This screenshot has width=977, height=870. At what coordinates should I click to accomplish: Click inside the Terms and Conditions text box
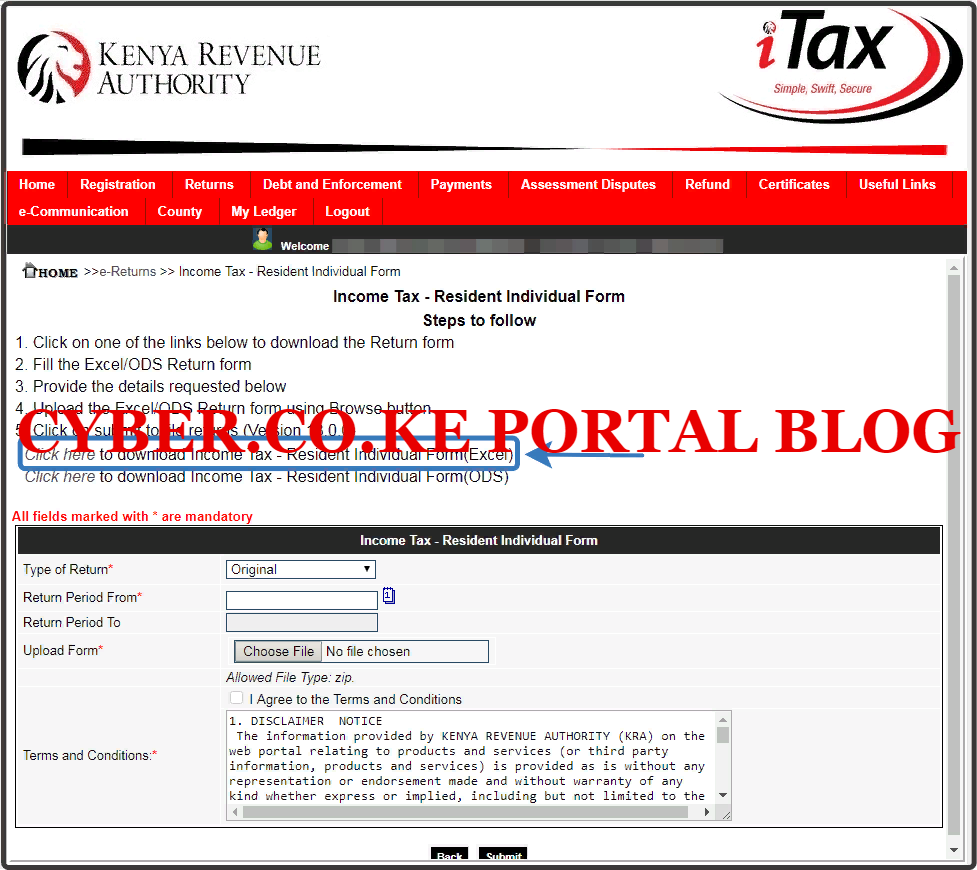pos(471,758)
